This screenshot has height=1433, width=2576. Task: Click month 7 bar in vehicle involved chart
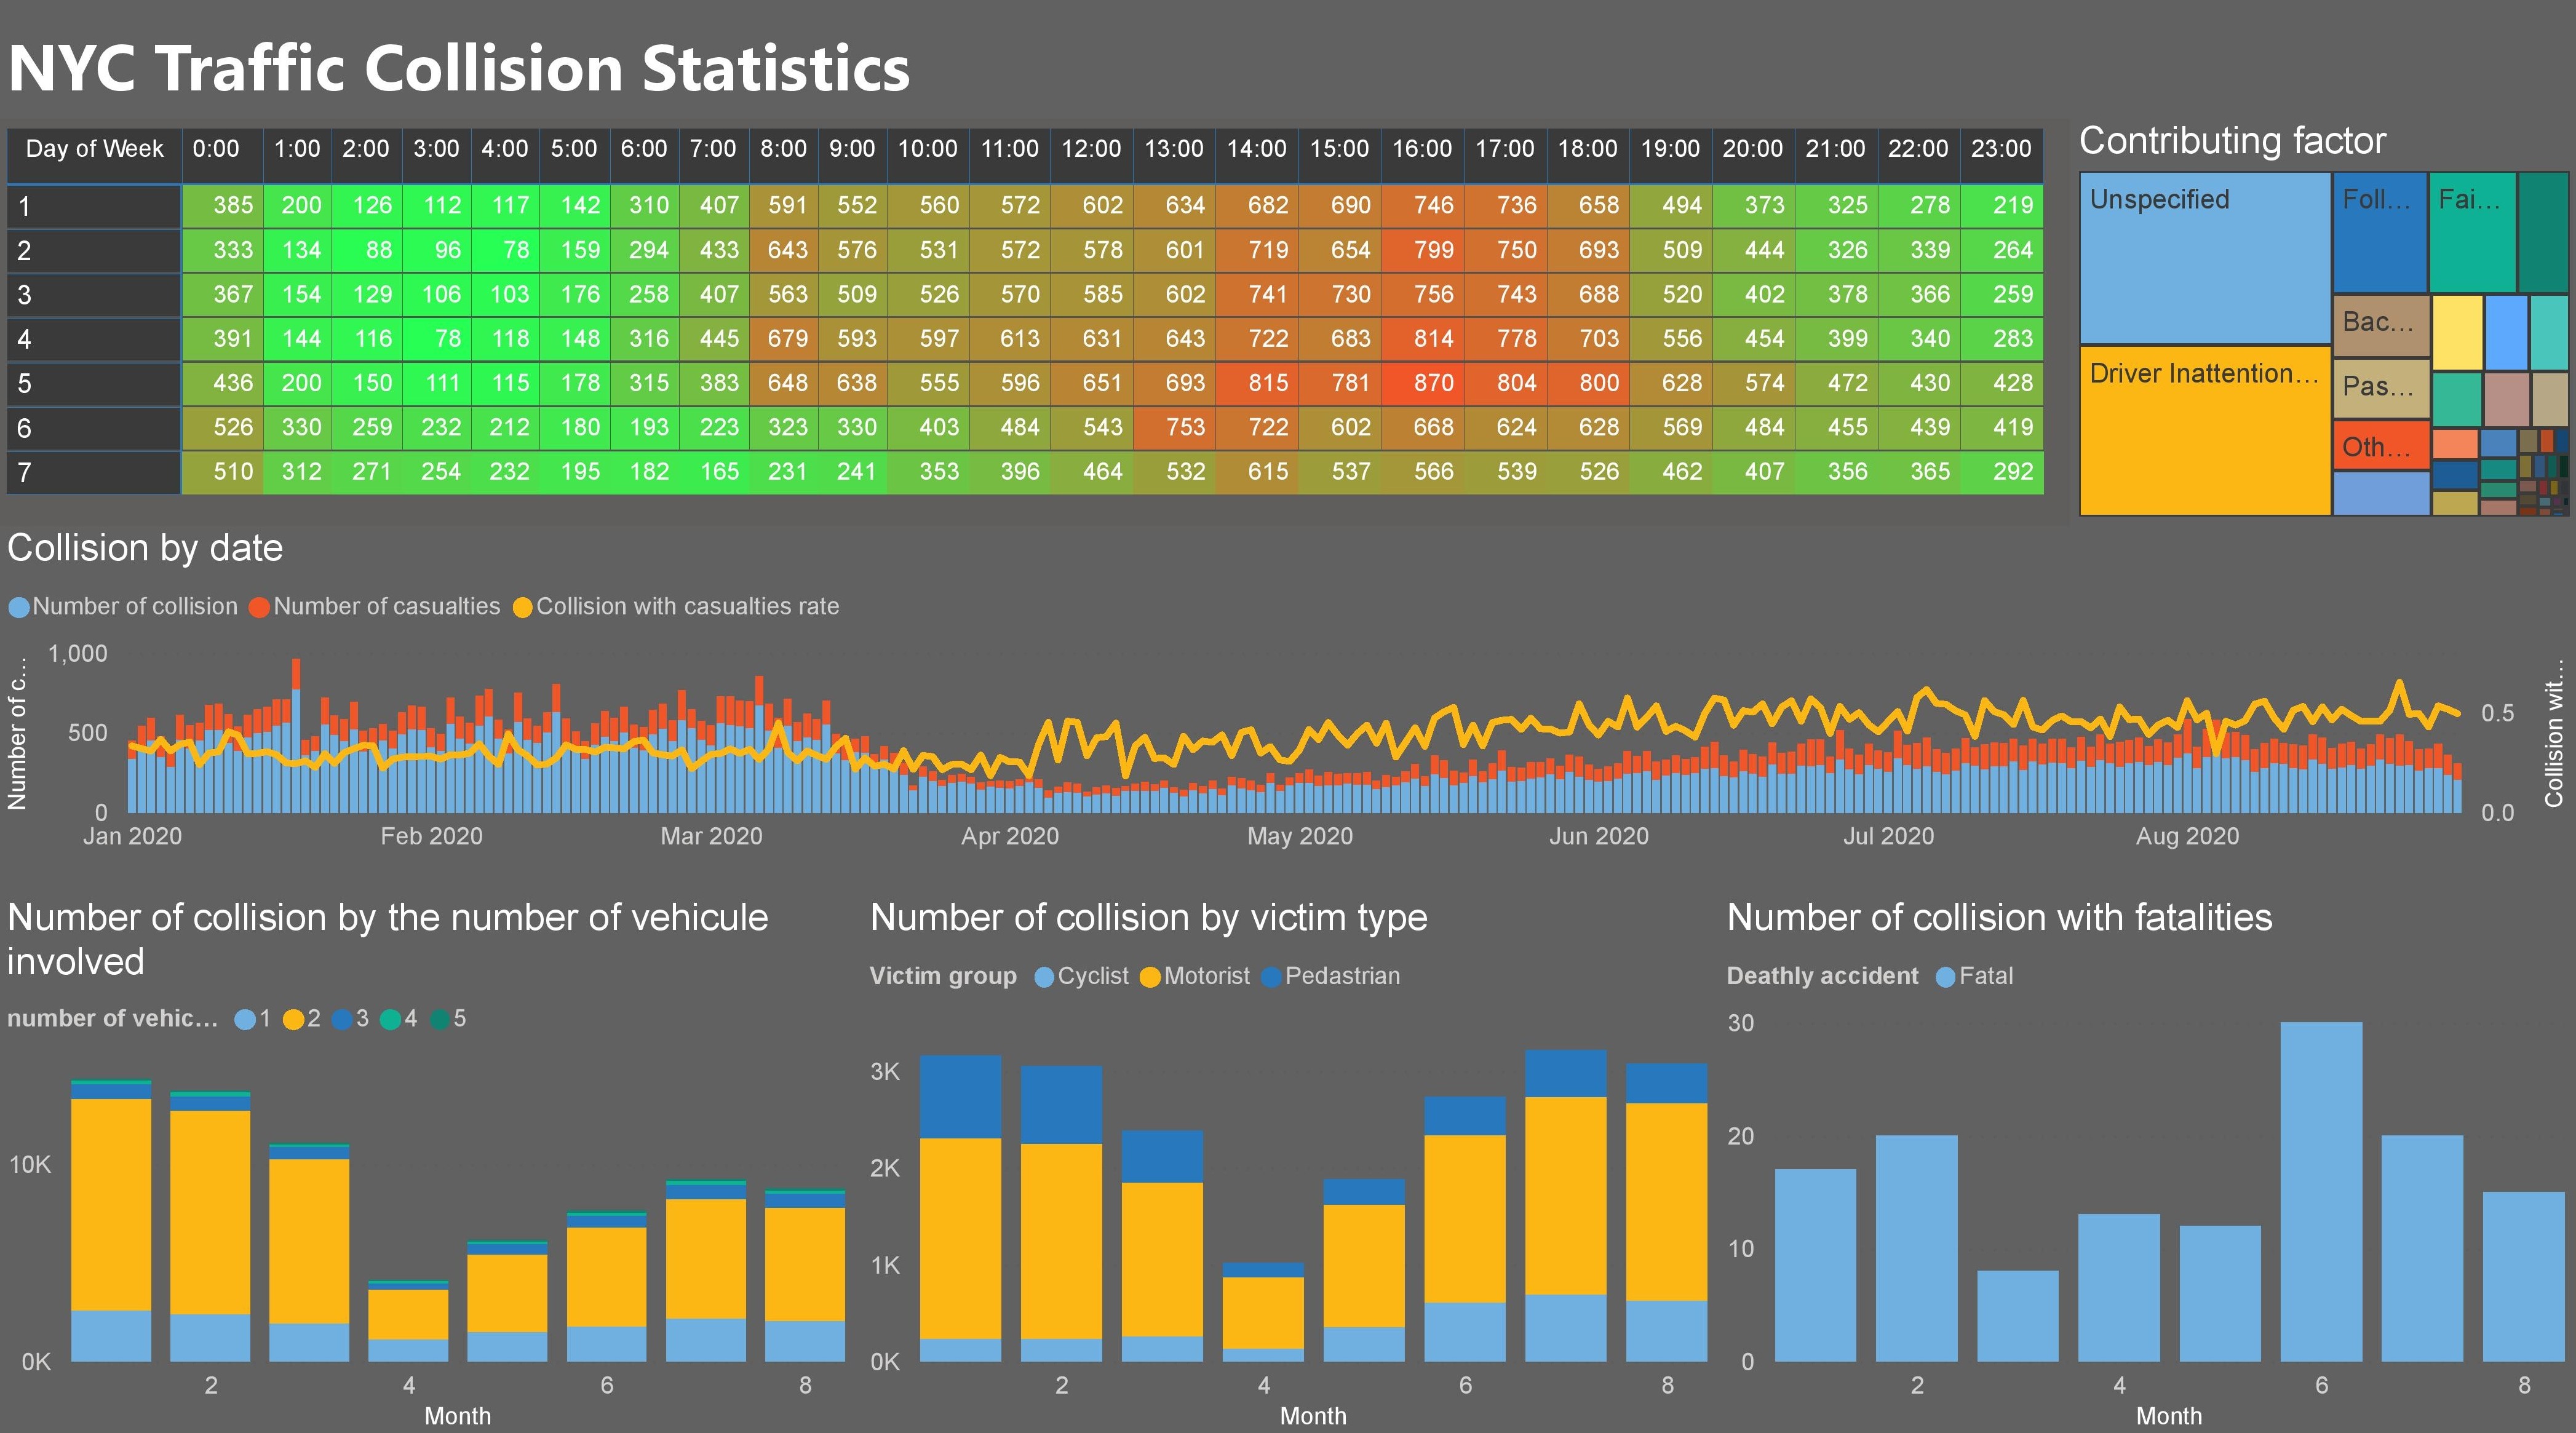tap(705, 1271)
